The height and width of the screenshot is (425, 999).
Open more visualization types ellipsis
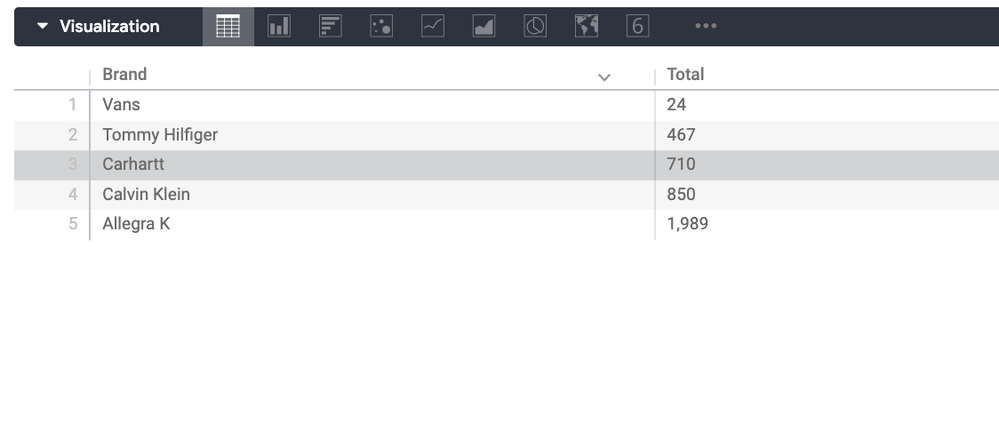point(706,26)
